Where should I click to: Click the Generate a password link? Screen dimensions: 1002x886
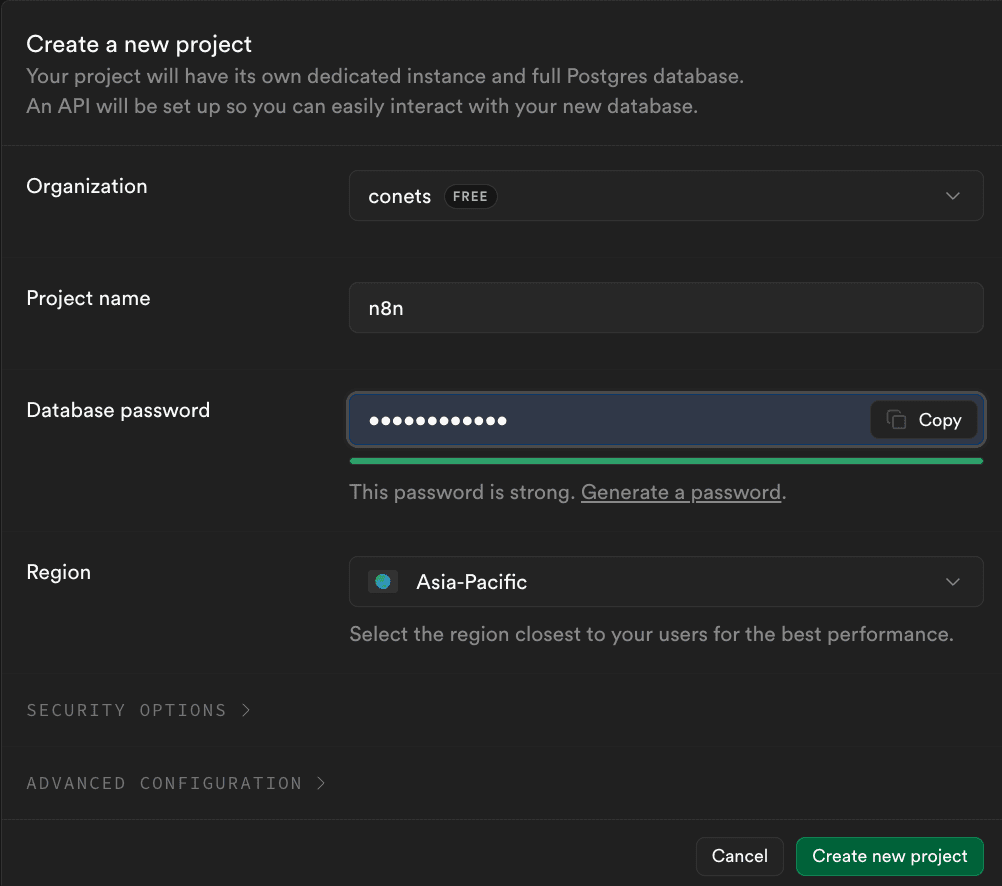click(680, 492)
